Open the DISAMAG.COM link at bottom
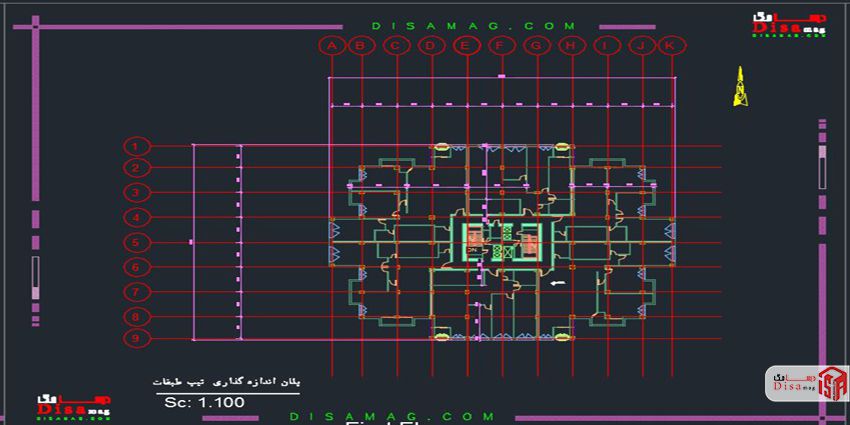 point(391,416)
